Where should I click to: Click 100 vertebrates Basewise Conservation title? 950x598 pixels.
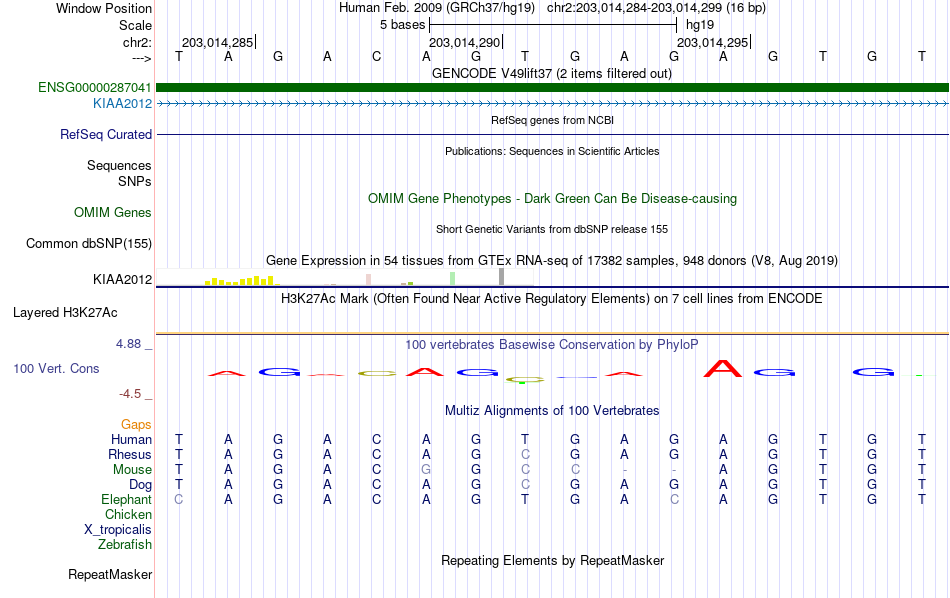click(x=552, y=345)
